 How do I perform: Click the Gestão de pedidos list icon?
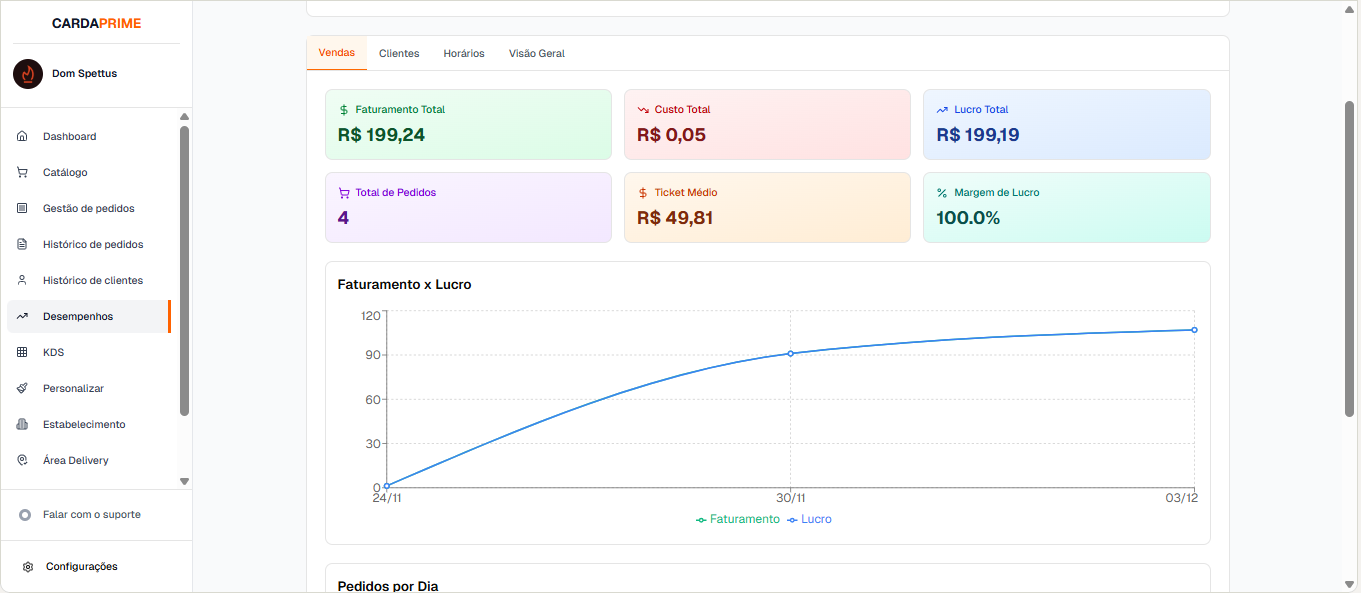pyautogui.click(x=22, y=208)
